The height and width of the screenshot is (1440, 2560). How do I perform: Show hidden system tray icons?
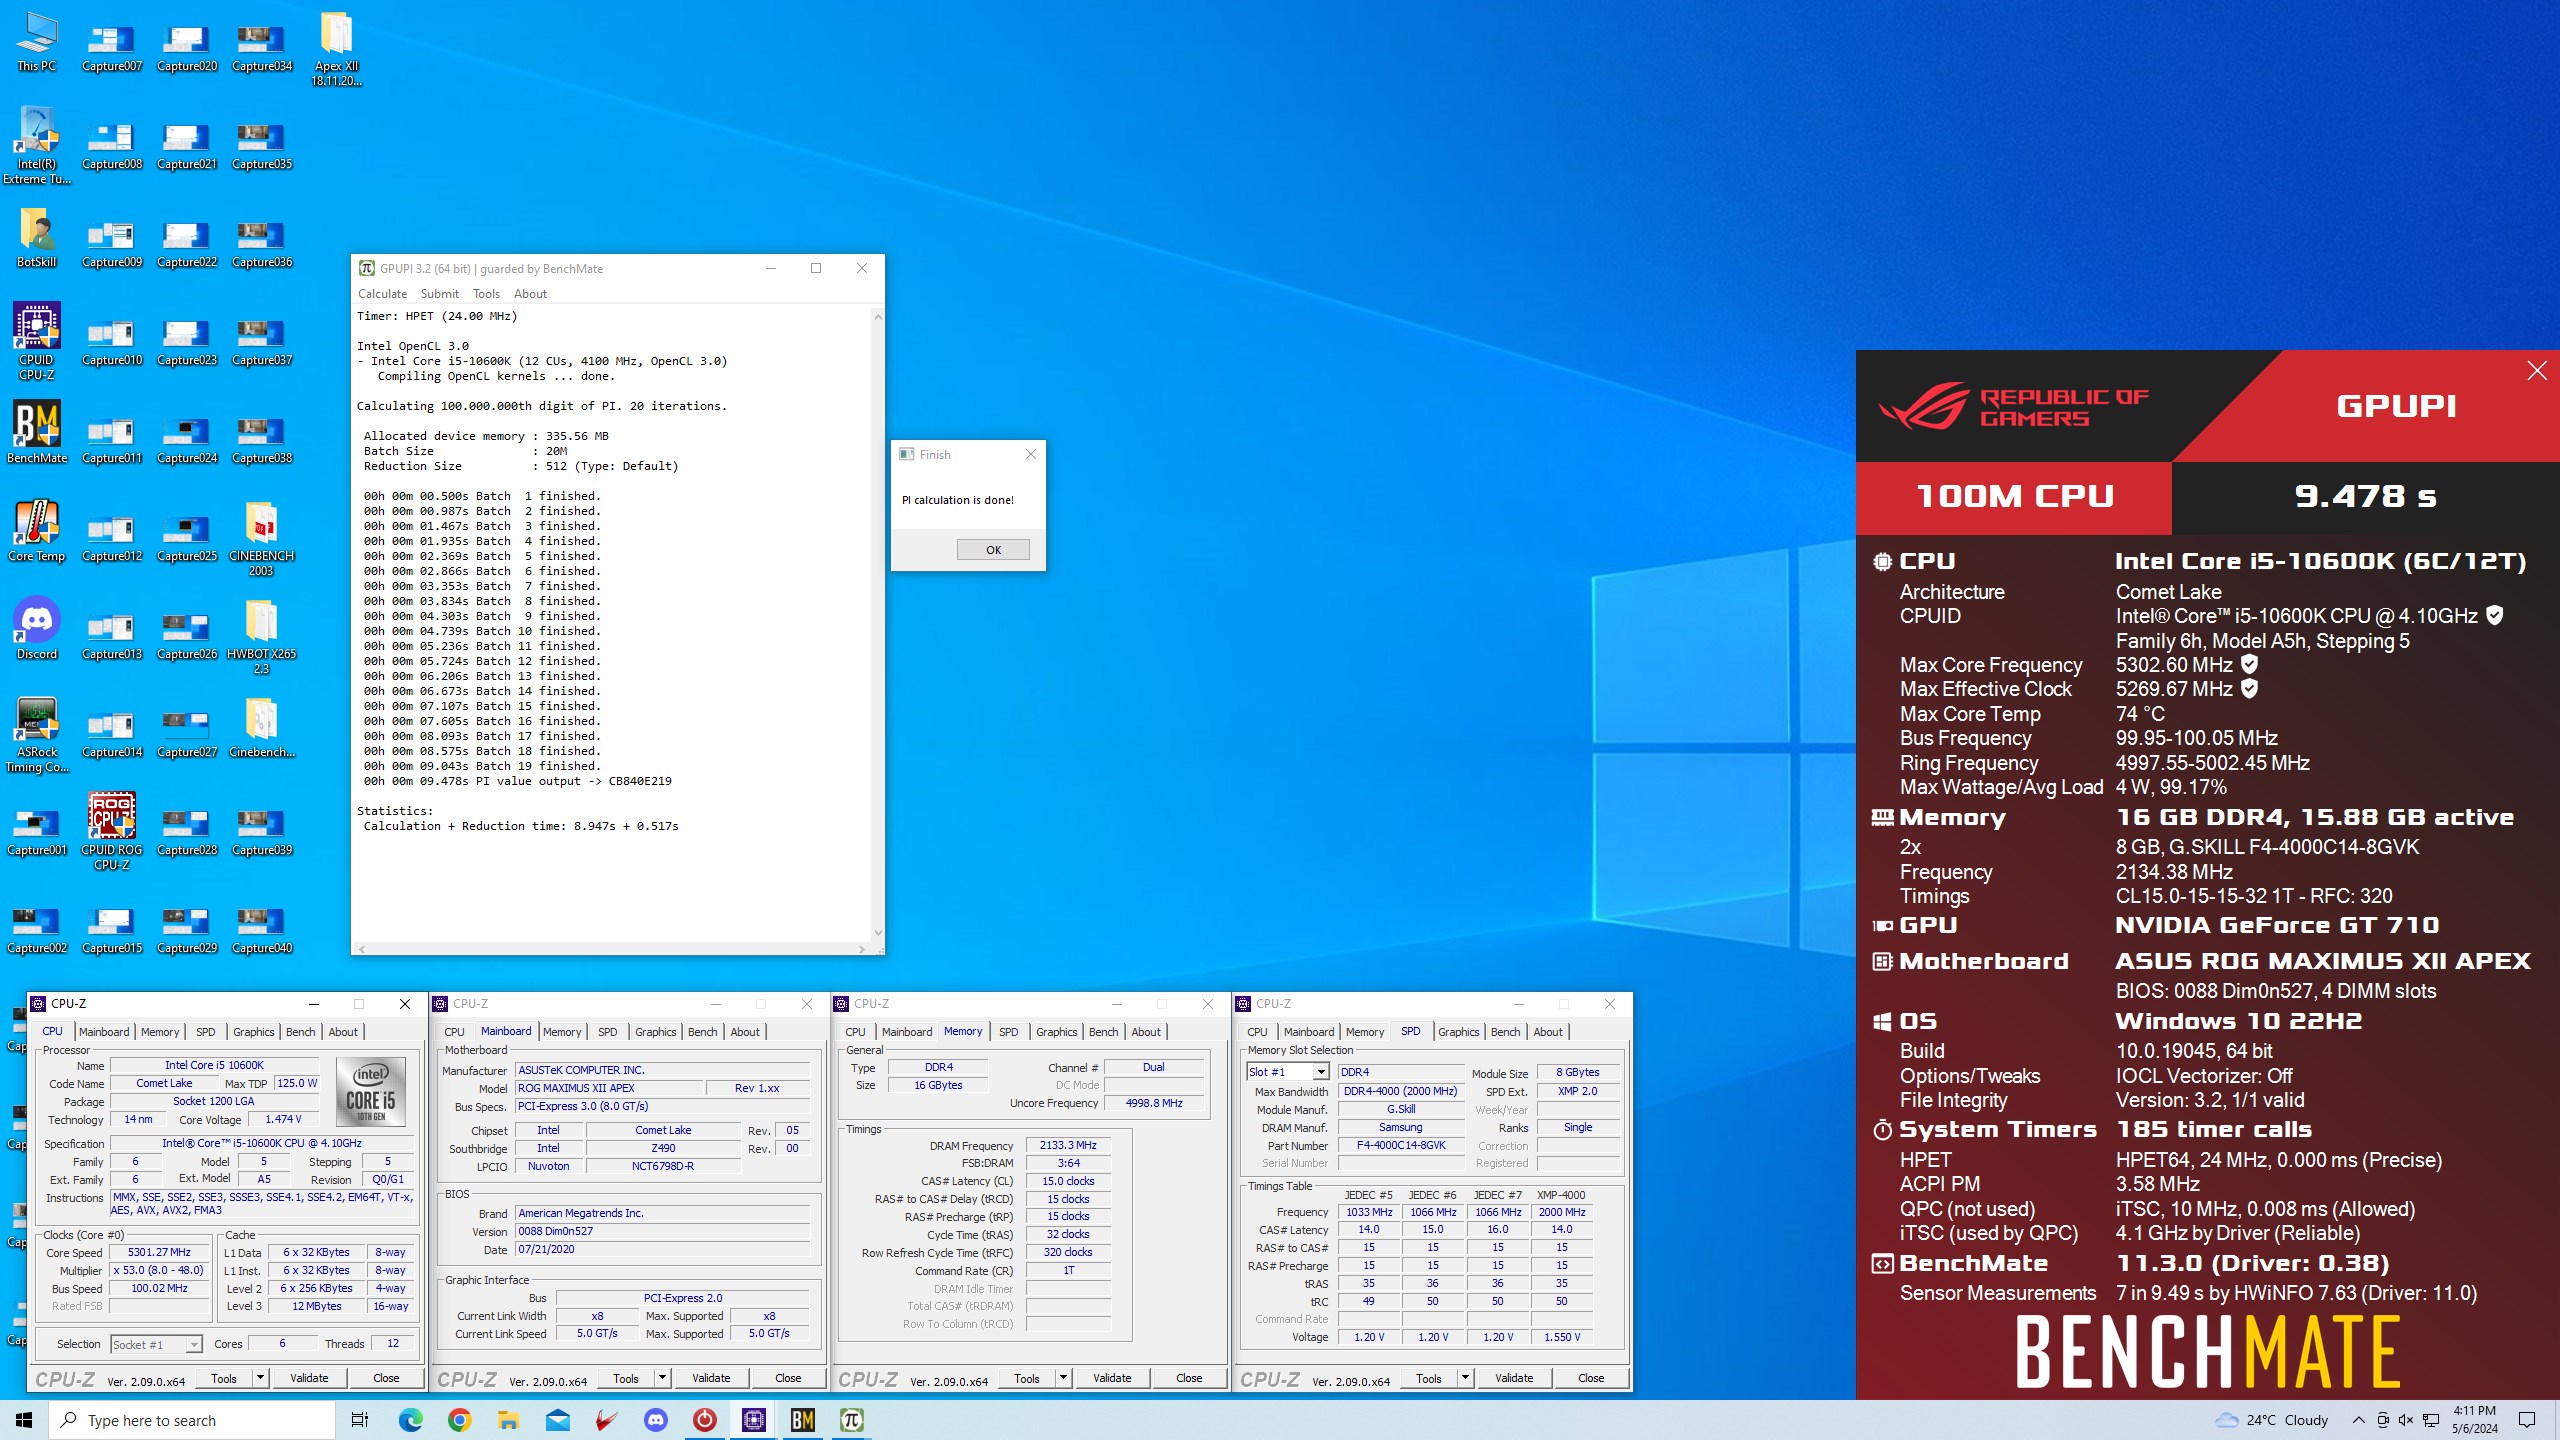(2359, 1420)
